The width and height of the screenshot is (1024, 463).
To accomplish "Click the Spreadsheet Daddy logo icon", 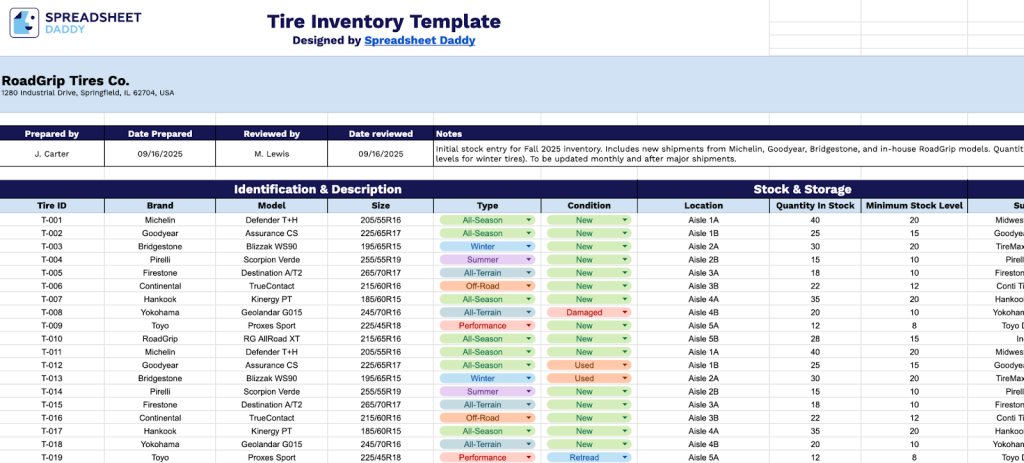I will tap(24, 23).
